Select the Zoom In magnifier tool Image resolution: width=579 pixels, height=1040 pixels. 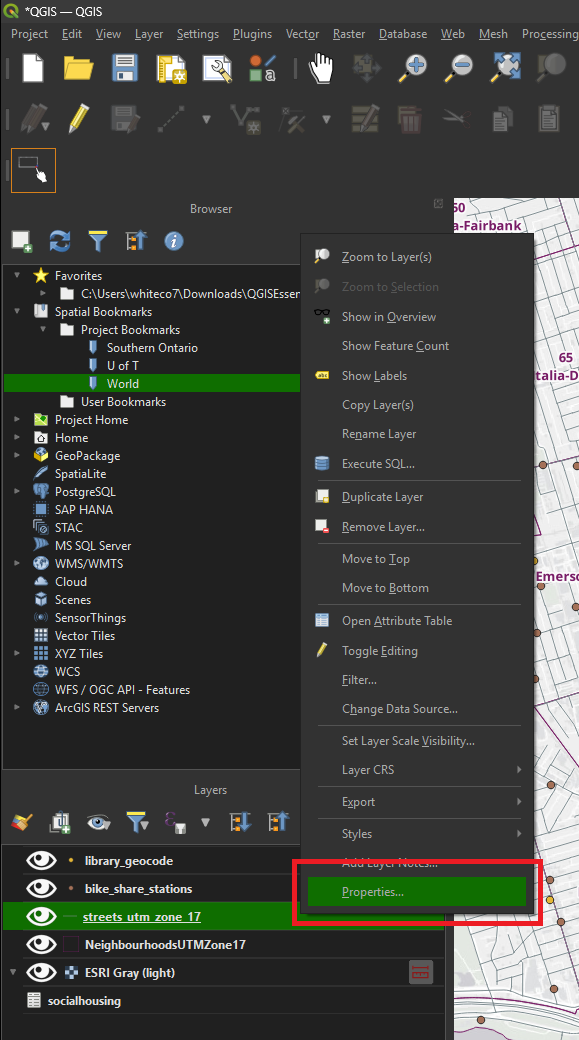[412, 68]
